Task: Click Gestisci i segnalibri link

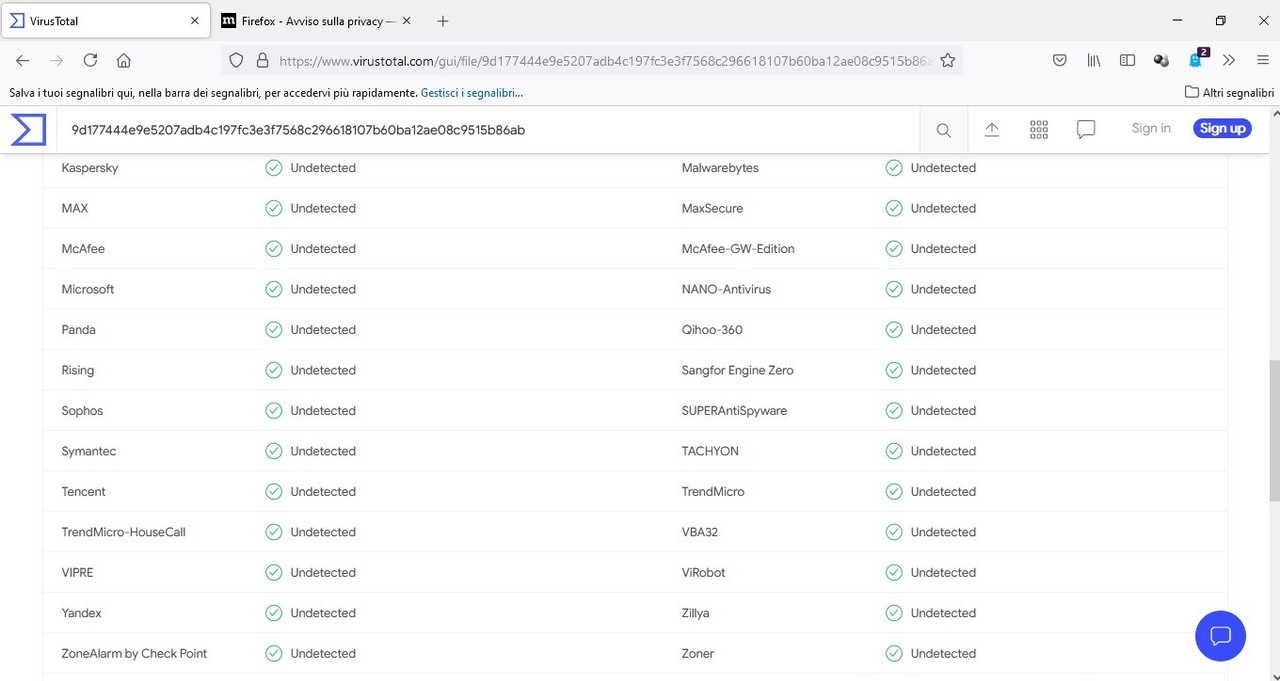Action: 472,92
